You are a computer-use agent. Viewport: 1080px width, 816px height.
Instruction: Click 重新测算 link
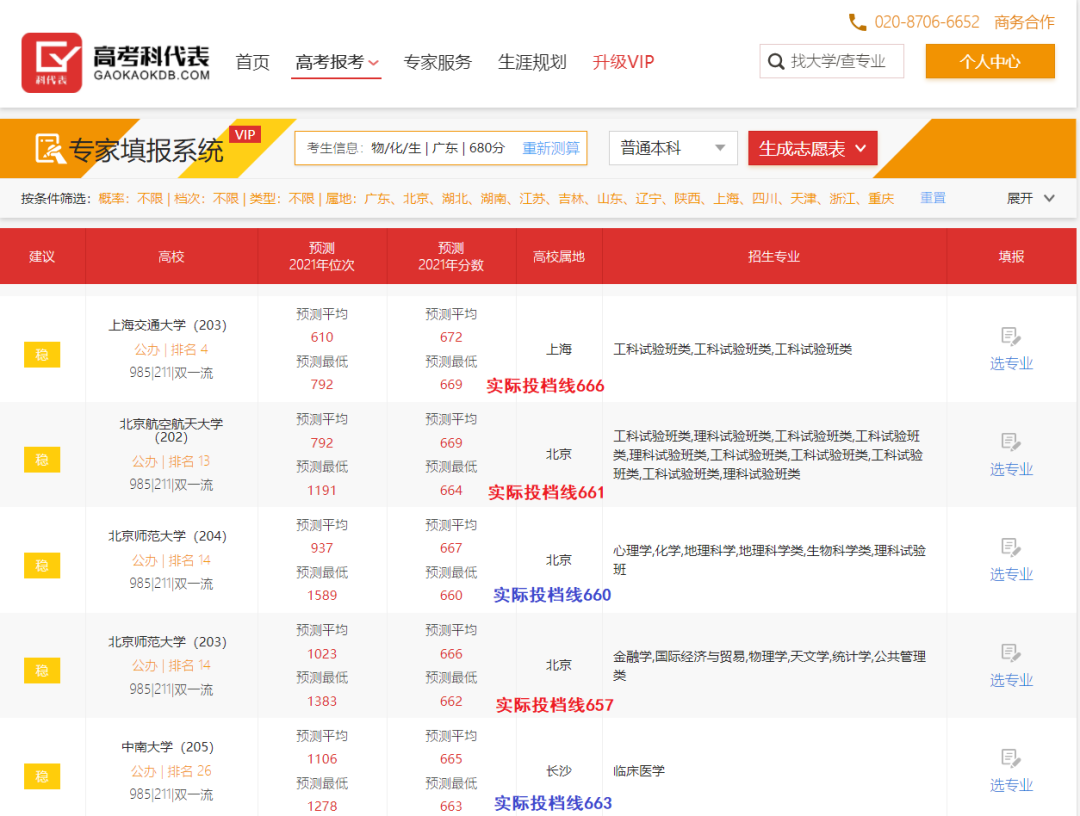coord(551,148)
